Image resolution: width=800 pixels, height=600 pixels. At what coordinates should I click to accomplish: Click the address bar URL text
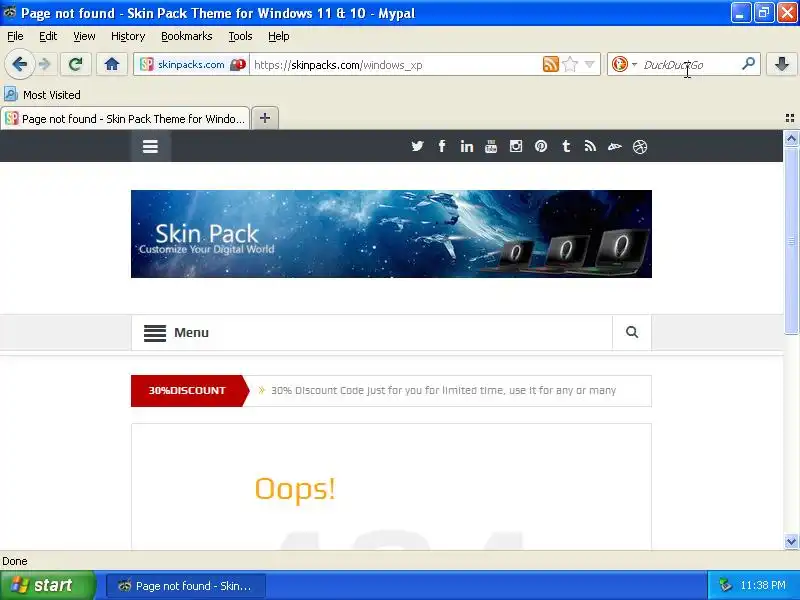pyautogui.click(x=338, y=65)
